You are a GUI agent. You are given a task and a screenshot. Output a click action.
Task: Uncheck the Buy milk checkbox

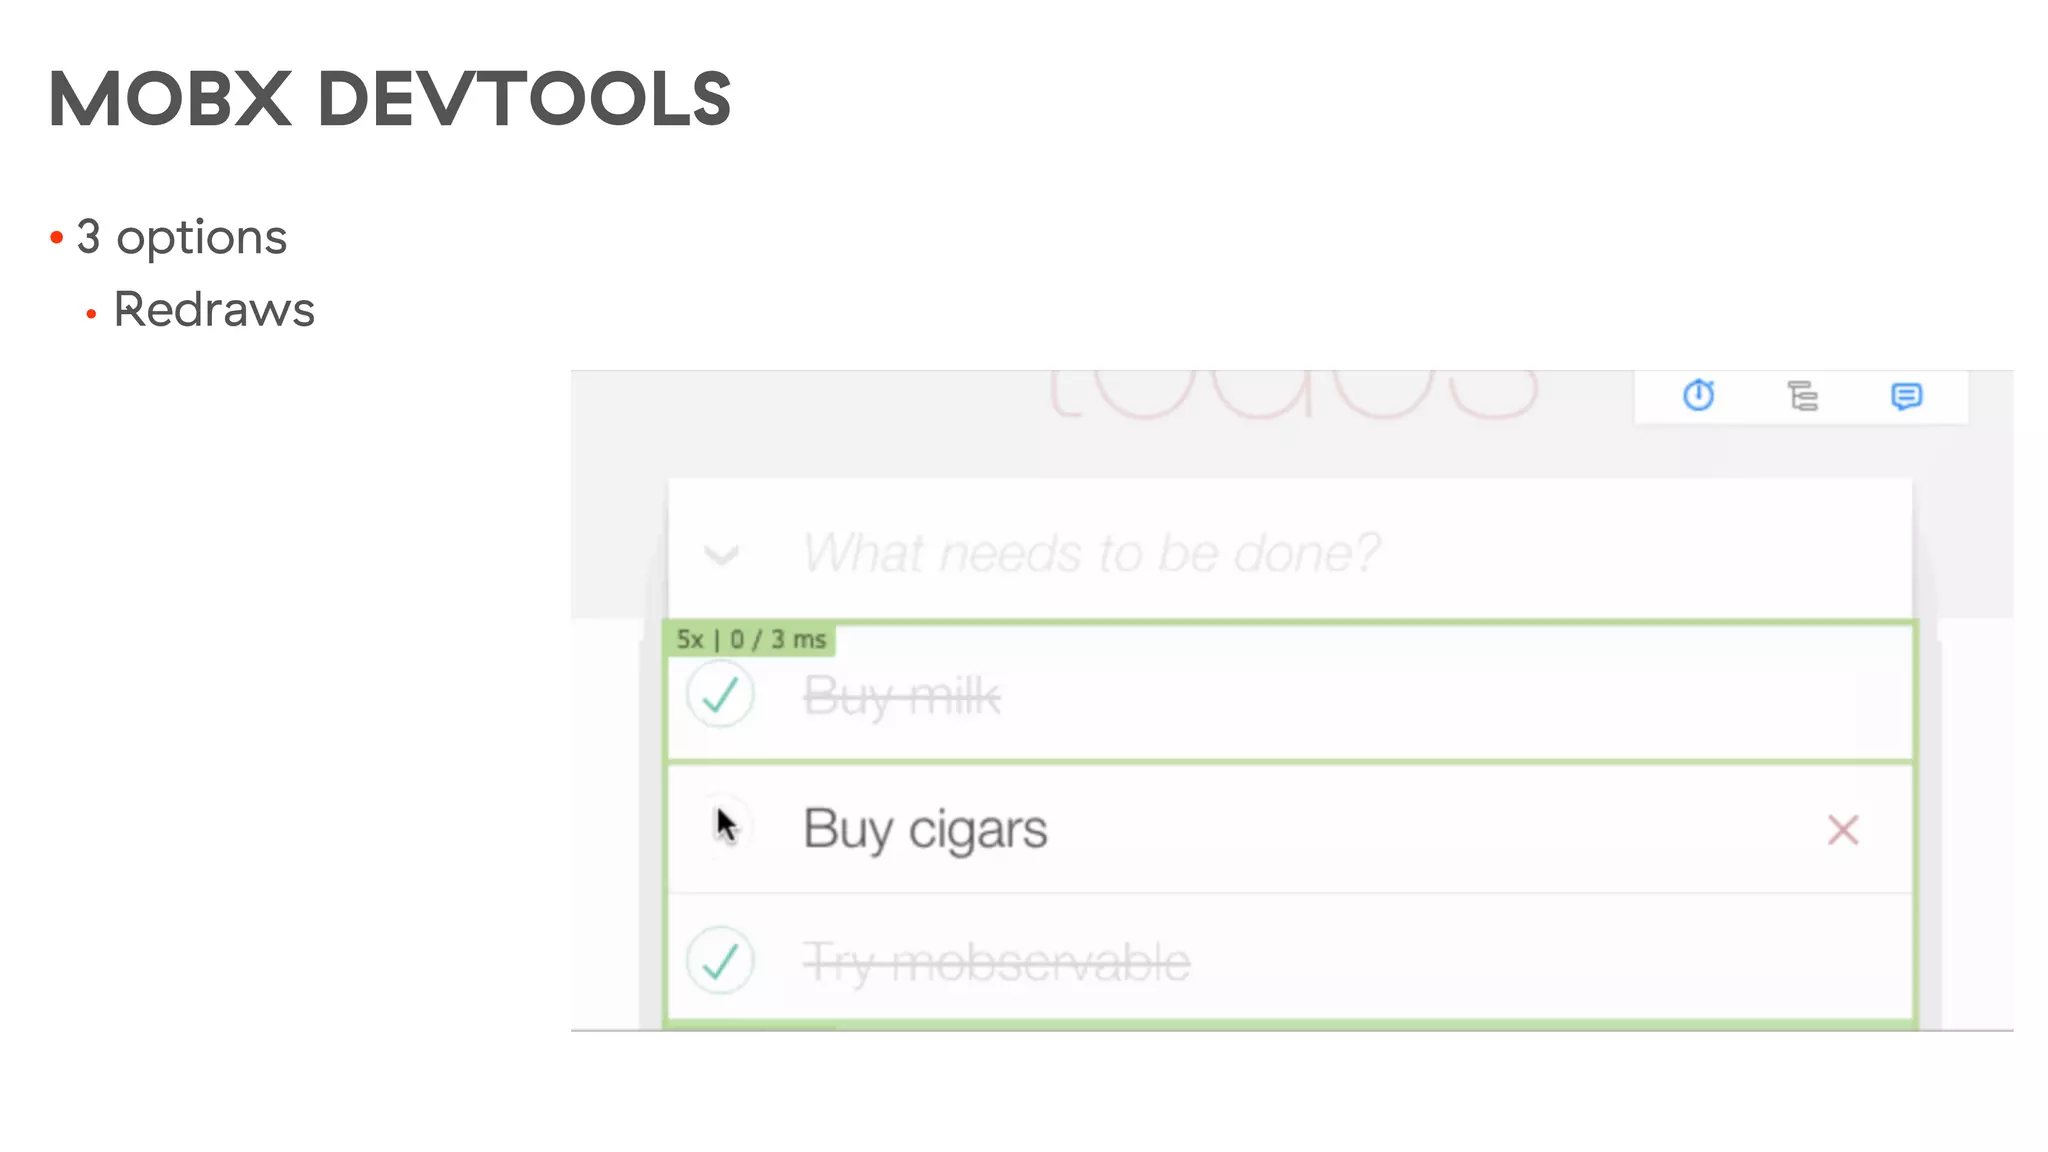(x=720, y=694)
